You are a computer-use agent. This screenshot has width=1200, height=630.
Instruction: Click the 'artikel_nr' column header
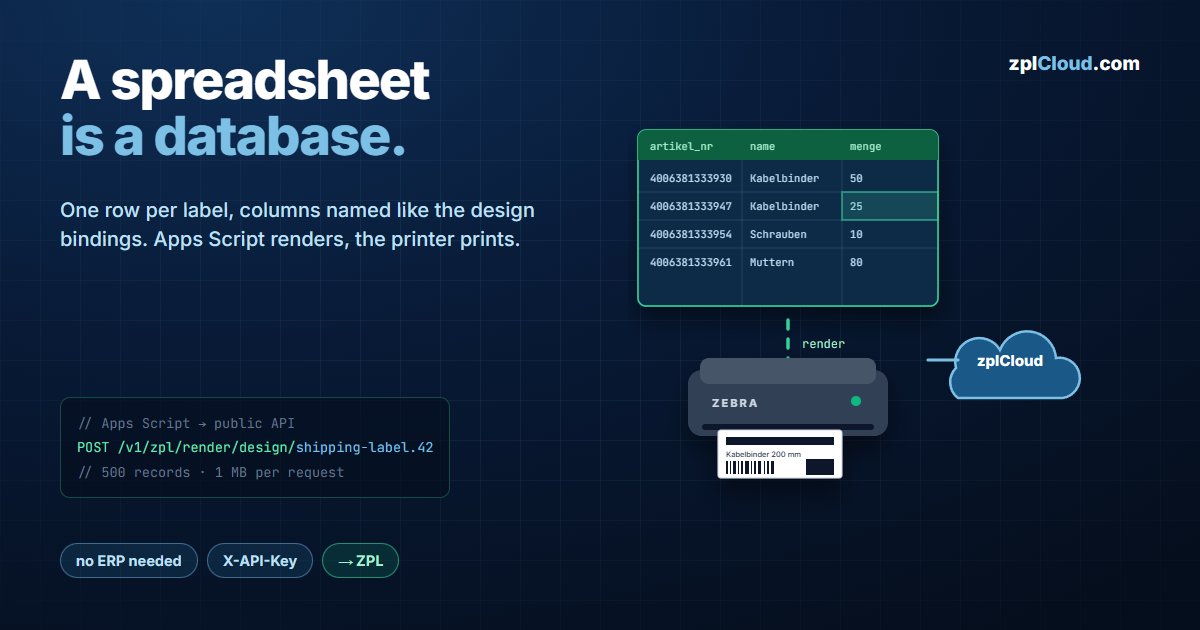coord(681,146)
